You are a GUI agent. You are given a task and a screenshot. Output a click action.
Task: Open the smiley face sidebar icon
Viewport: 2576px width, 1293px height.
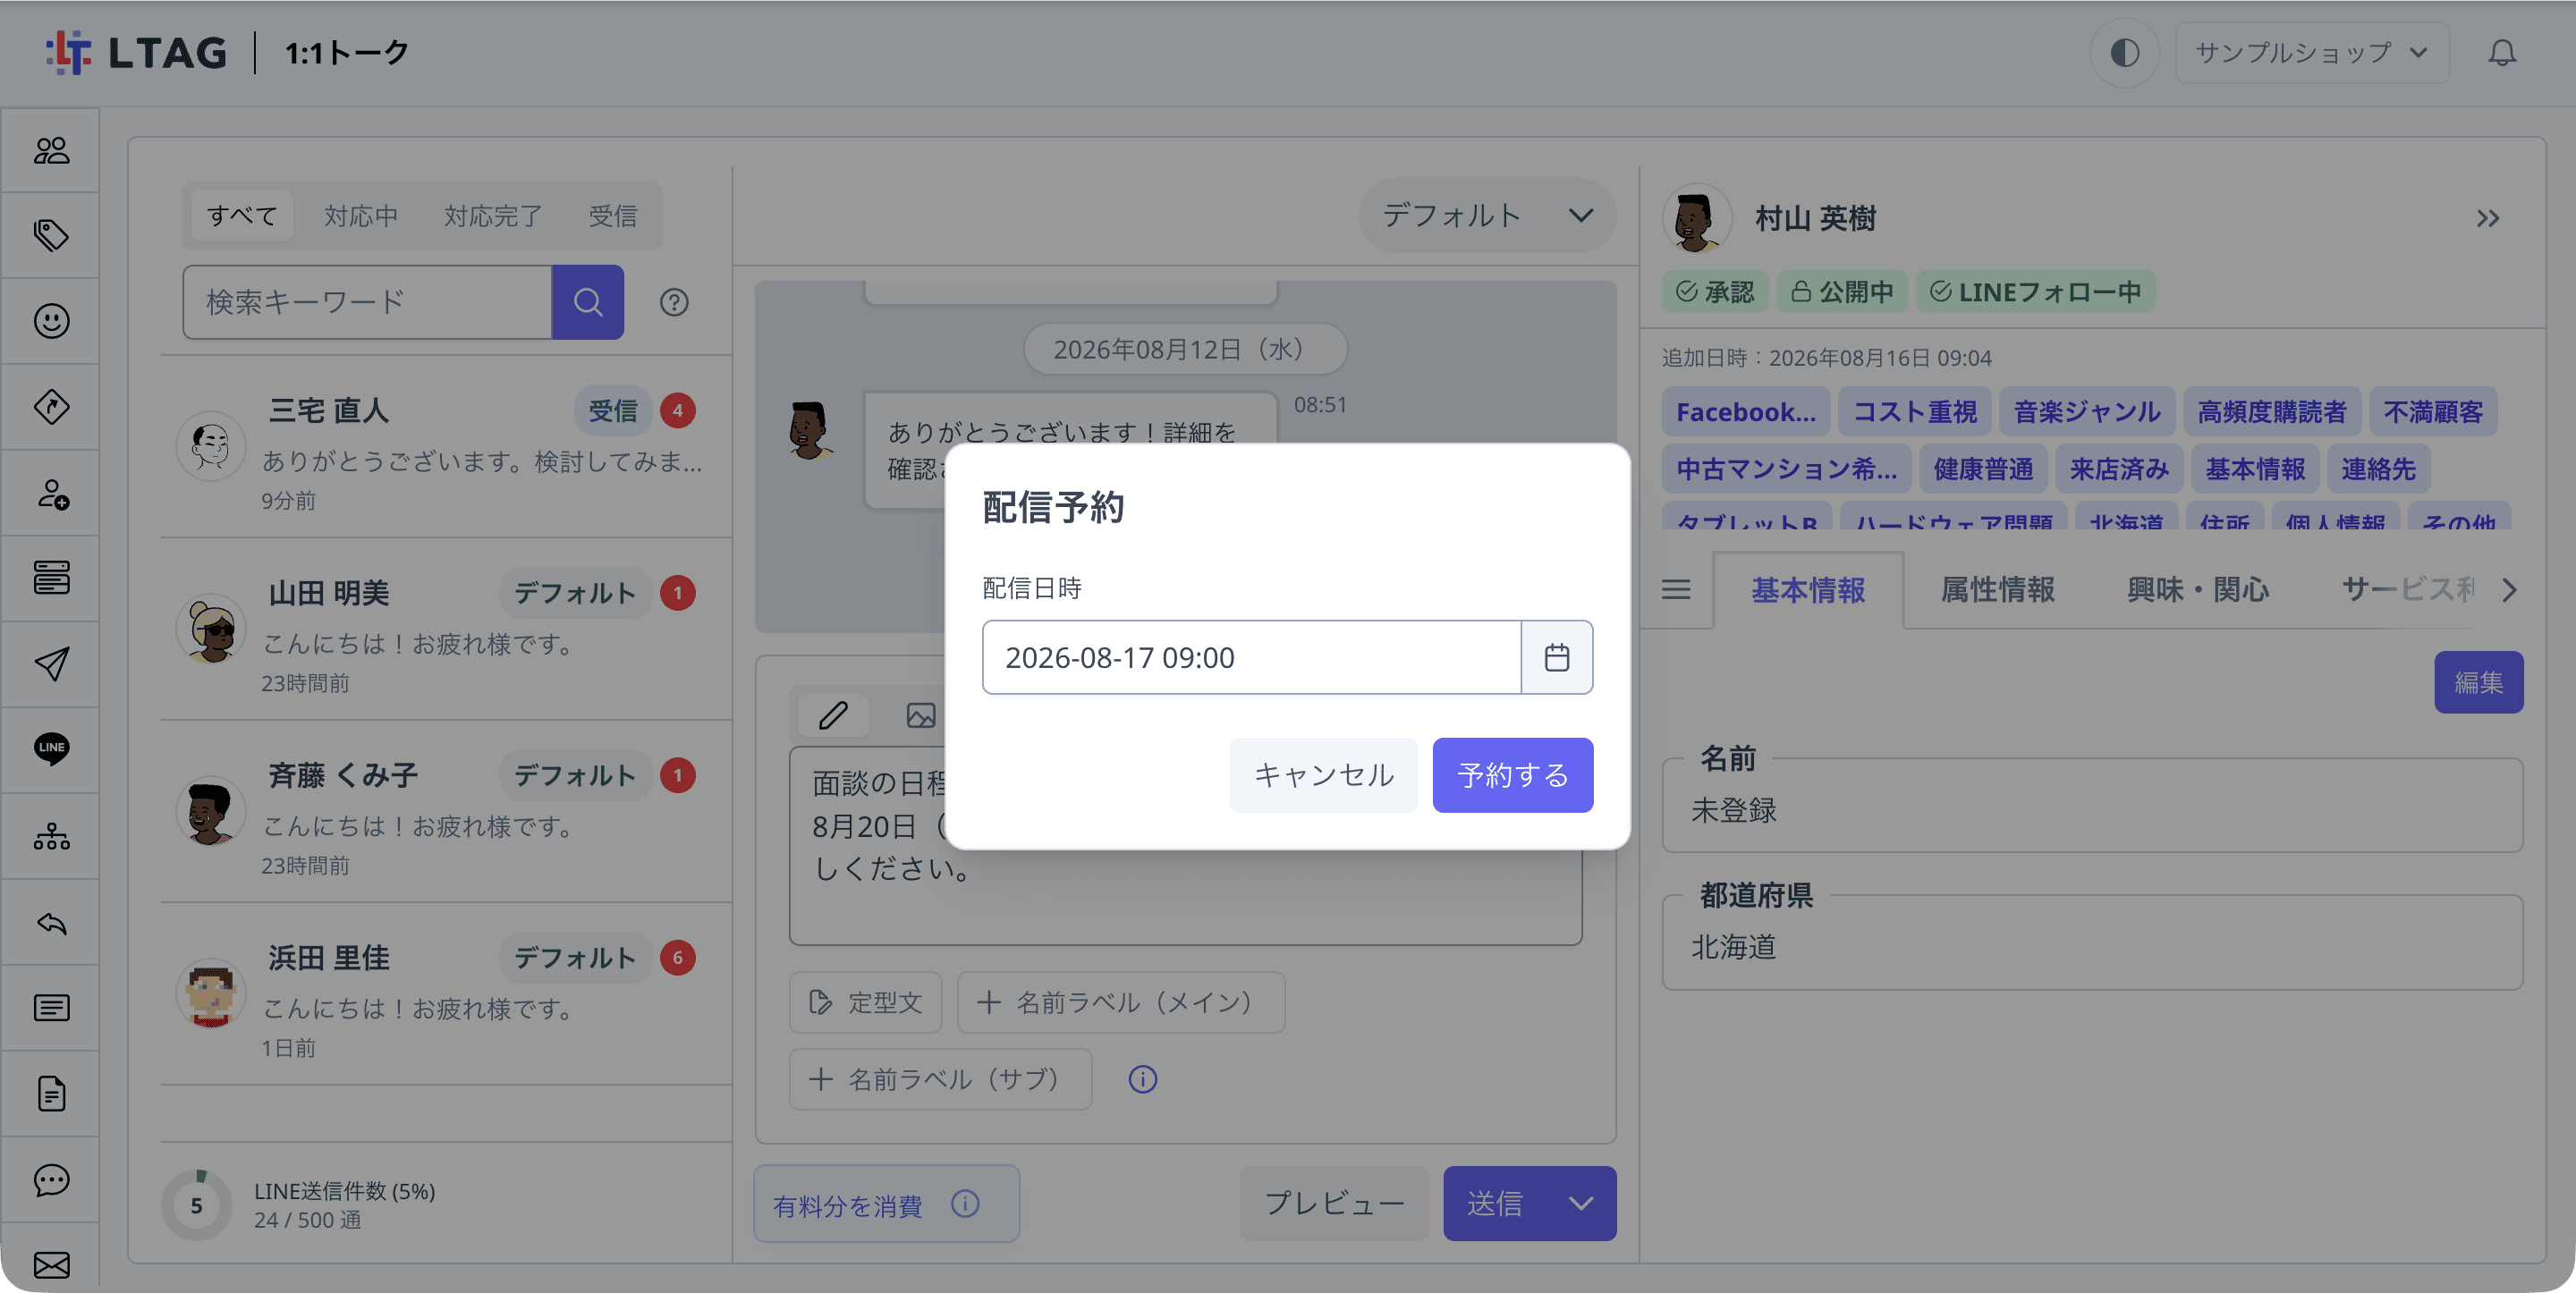[x=51, y=321]
